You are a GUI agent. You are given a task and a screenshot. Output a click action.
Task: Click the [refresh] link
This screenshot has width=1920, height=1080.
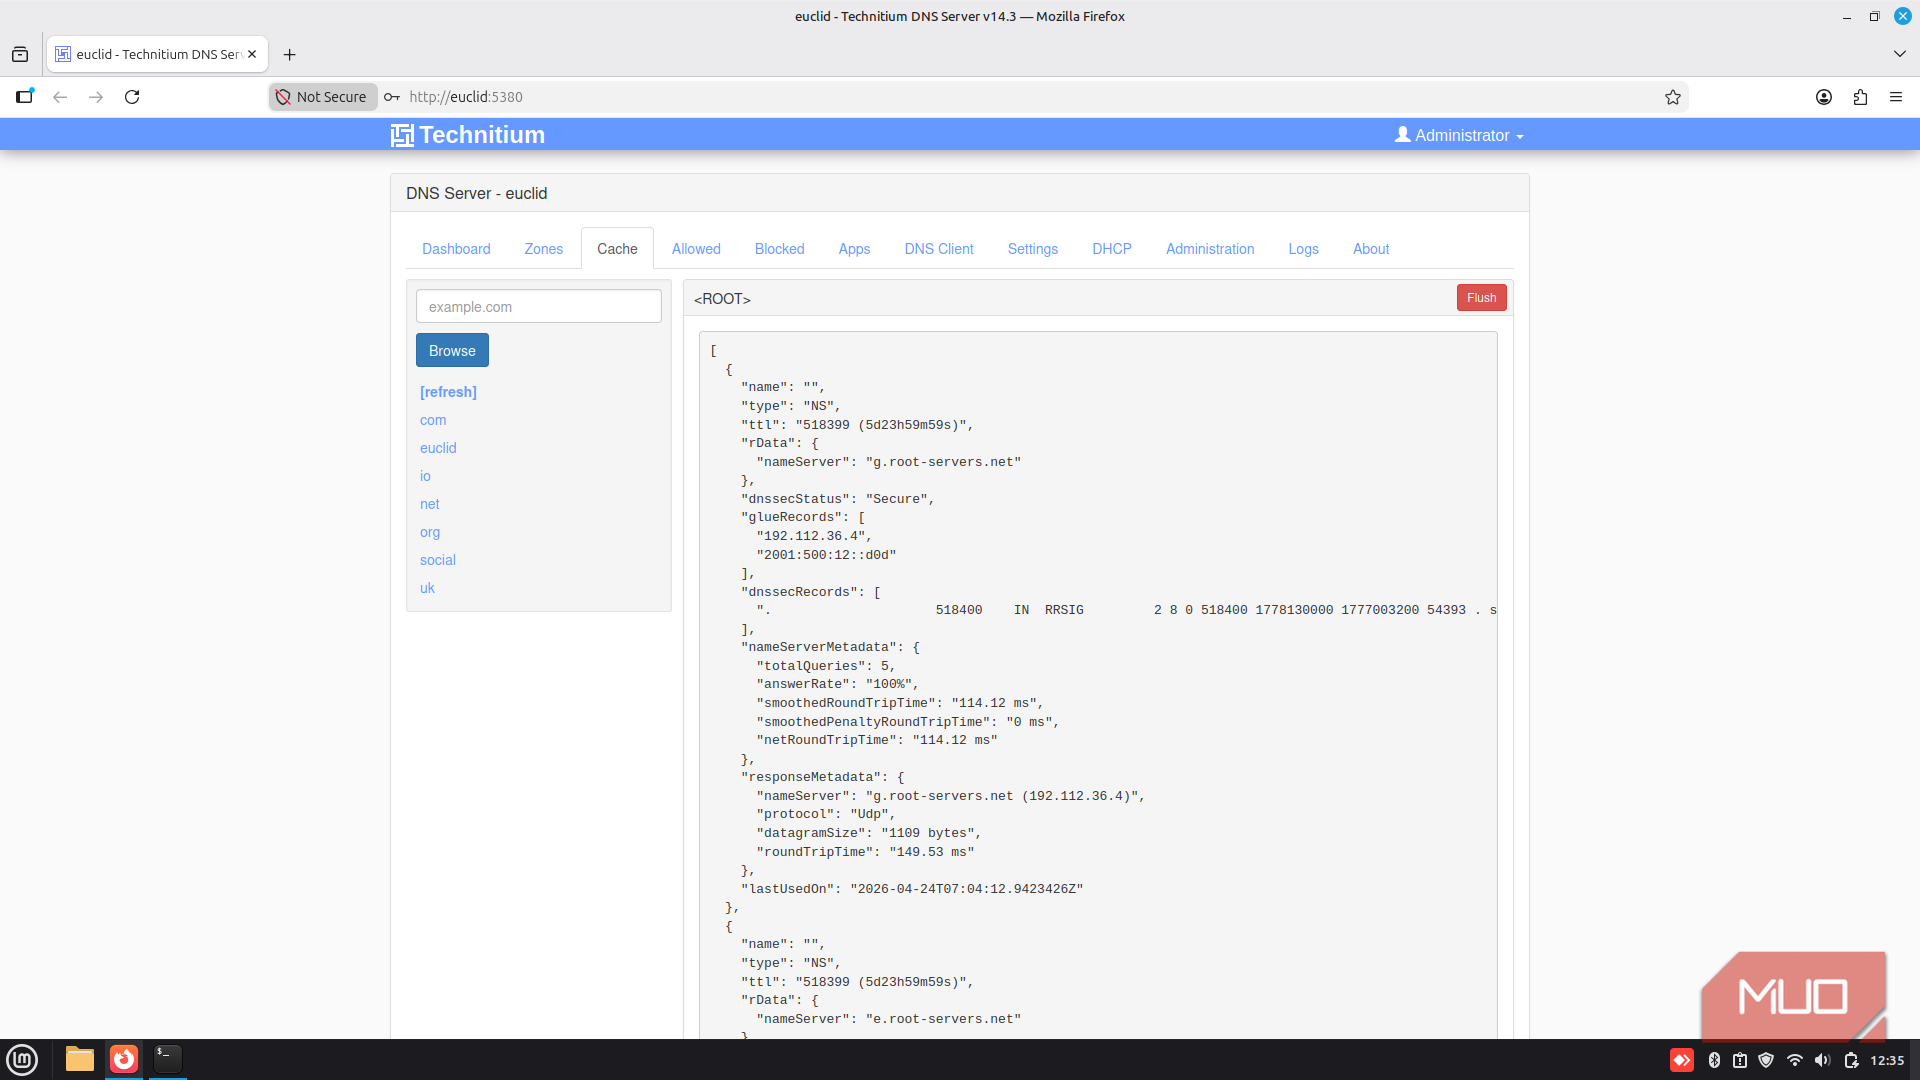click(x=448, y=392)
